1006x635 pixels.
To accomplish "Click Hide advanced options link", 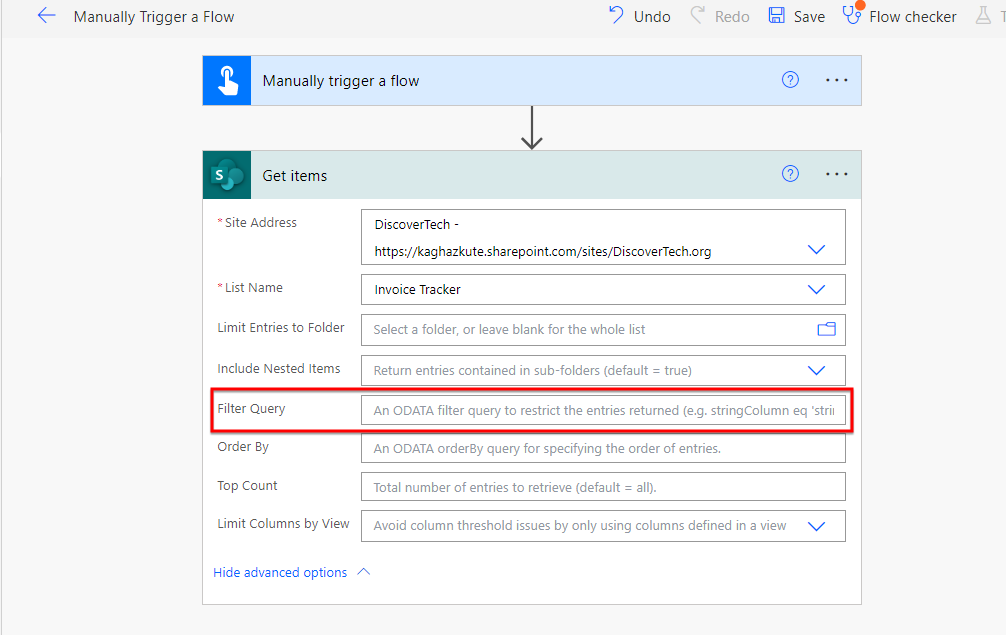I will click(x=280, y=572).
